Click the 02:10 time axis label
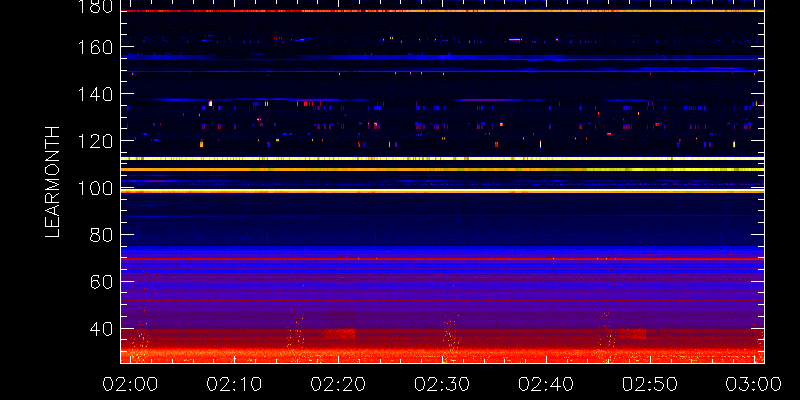800x400 pixels. point(234,384)
